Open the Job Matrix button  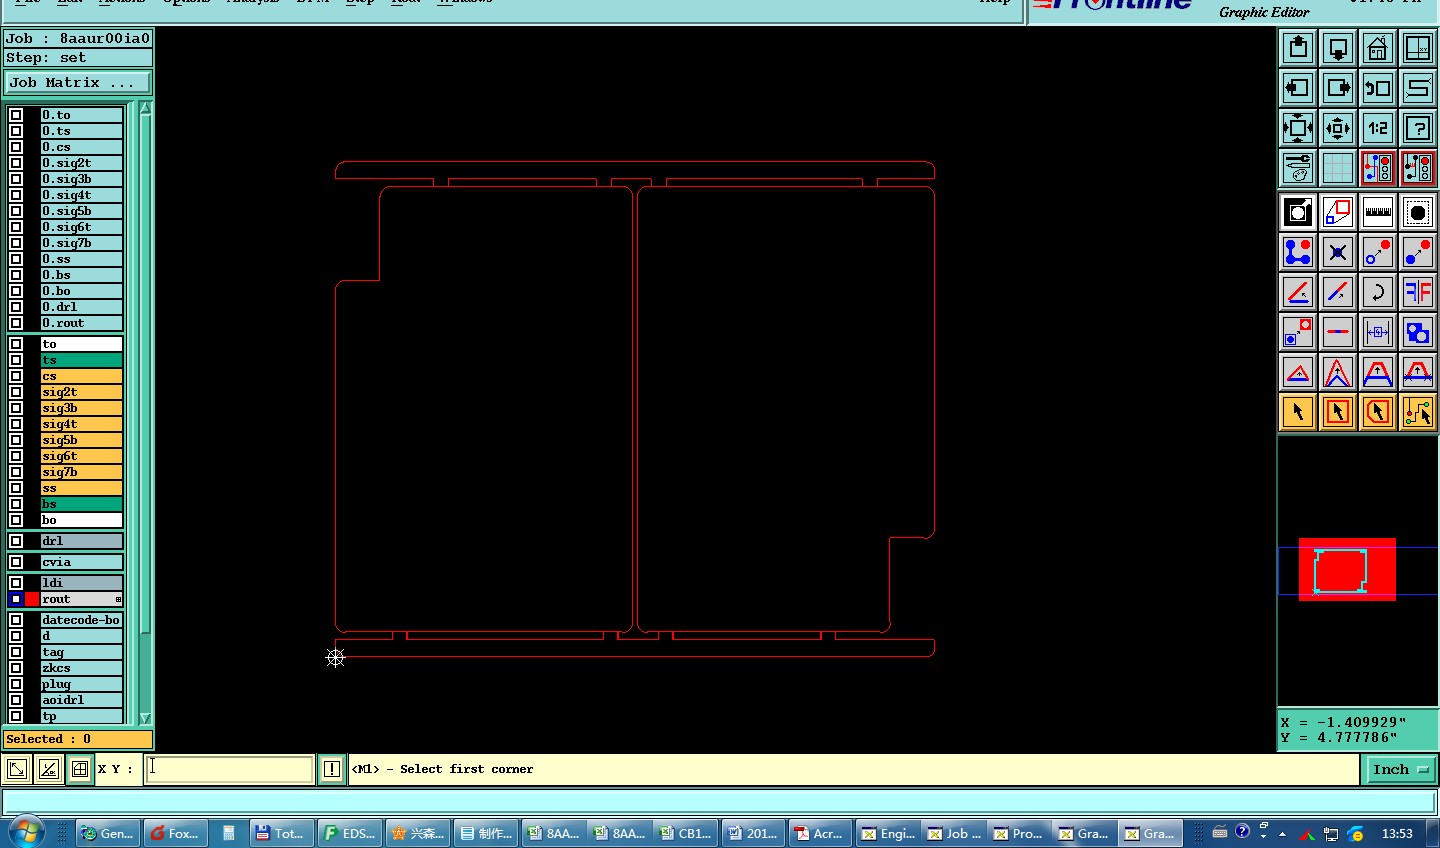pyautogui.click(x=78, y=83)
